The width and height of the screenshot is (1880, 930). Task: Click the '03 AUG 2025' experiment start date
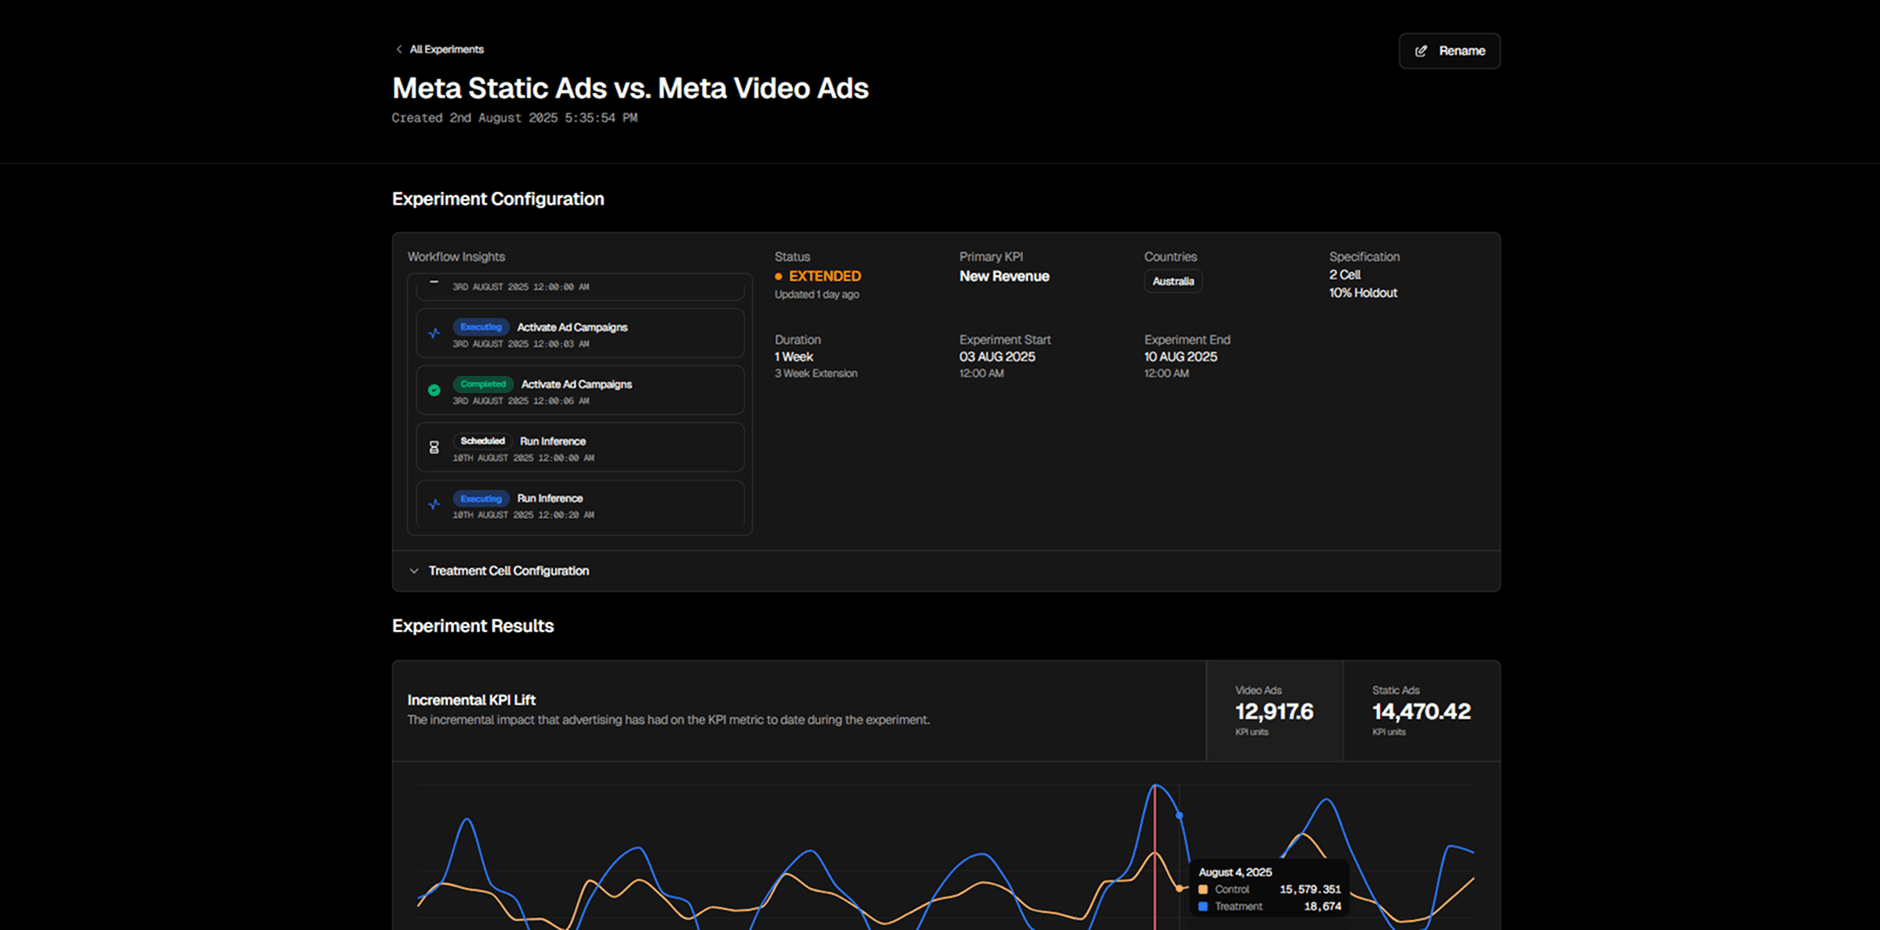coord(997,357)
